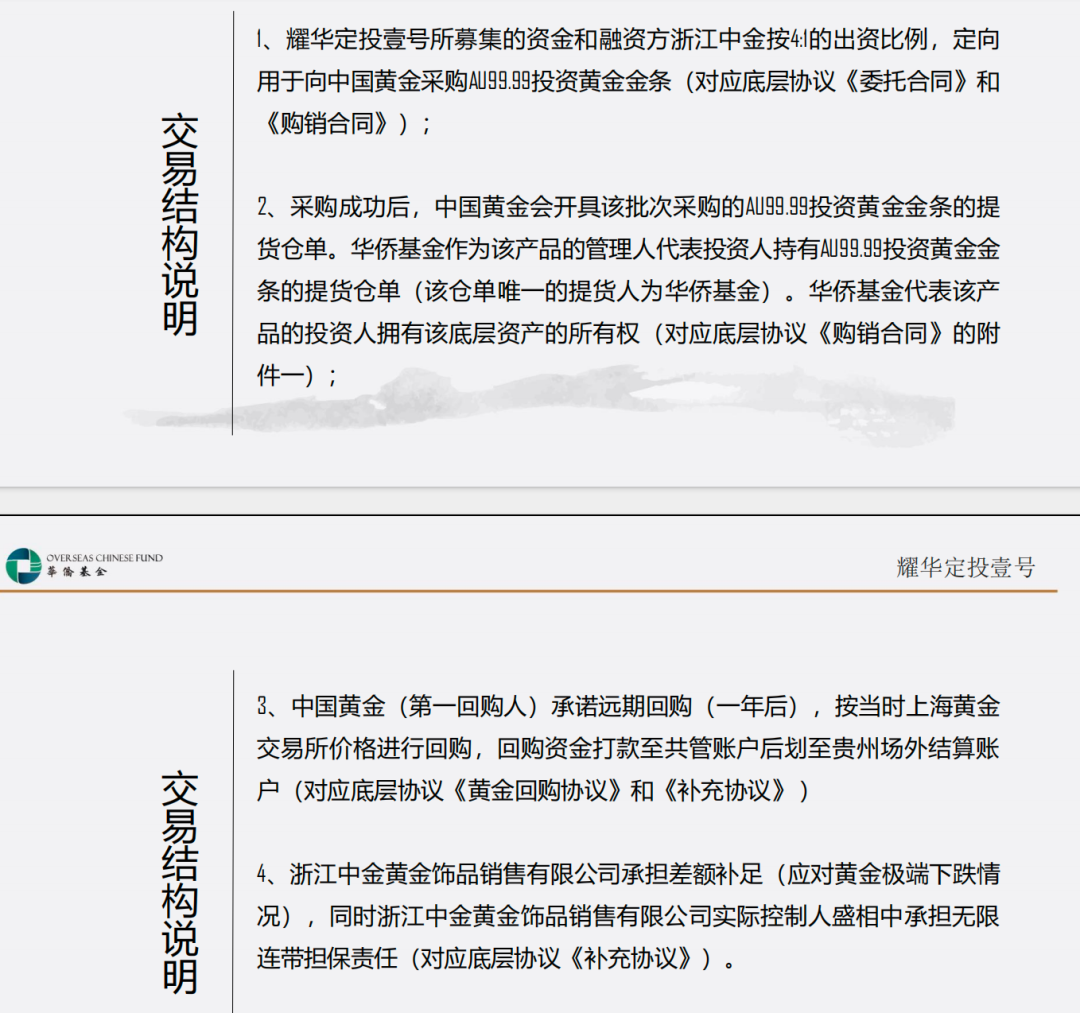Click paragraph 1 about 耀华定投壹号 fundraising

tap(628, 81)
